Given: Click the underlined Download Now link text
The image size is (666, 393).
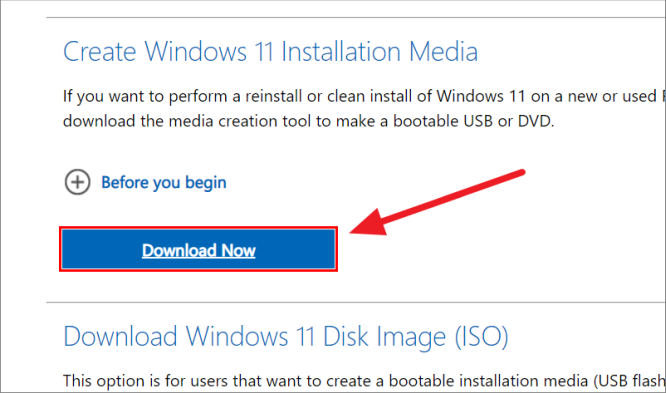Looking at the screenshot, I should pyautogui.click(x=198, y=250).
